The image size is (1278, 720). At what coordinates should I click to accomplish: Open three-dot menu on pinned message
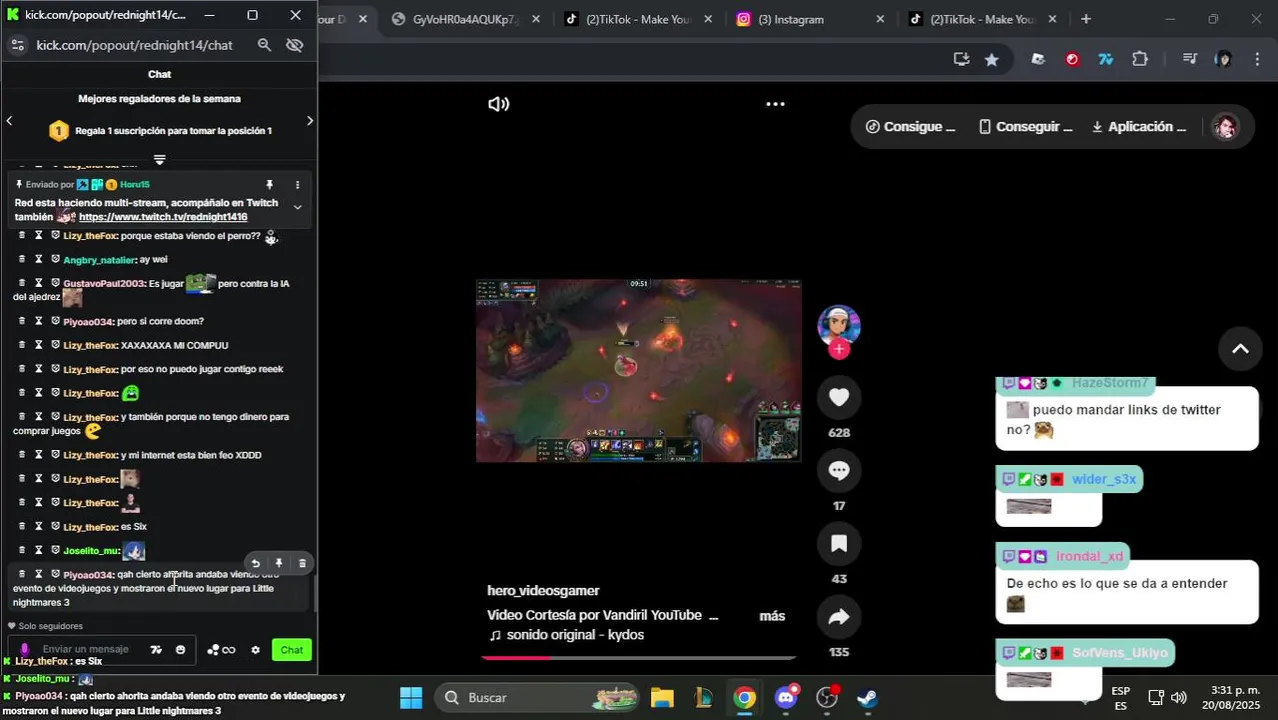[297, 185]
